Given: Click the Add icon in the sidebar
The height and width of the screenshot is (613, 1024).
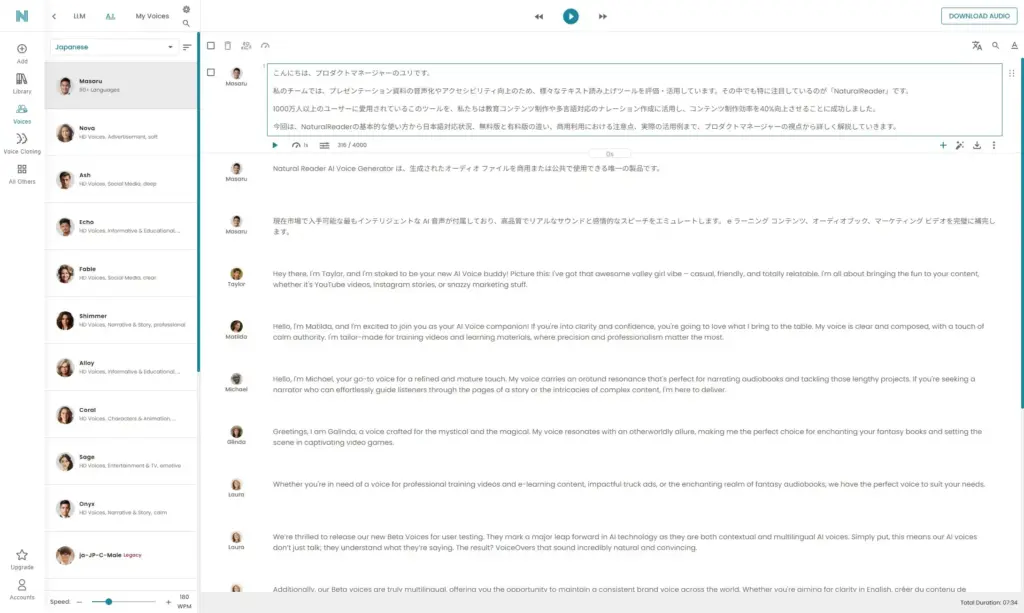Looking at the screenshot, I should click(x=22, y=49).
